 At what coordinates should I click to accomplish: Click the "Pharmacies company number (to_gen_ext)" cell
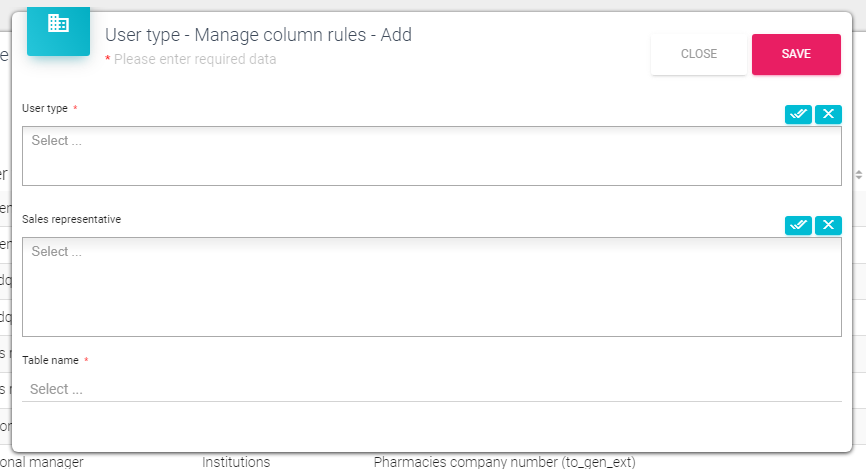504,462
